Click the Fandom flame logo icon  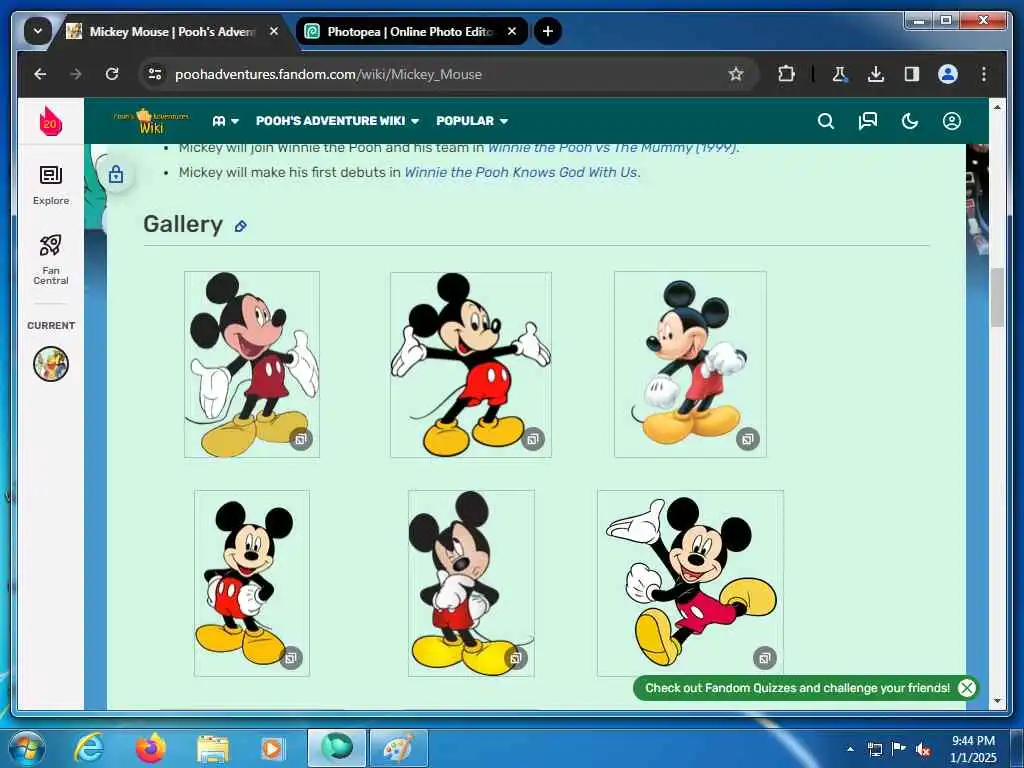point(50,121)
